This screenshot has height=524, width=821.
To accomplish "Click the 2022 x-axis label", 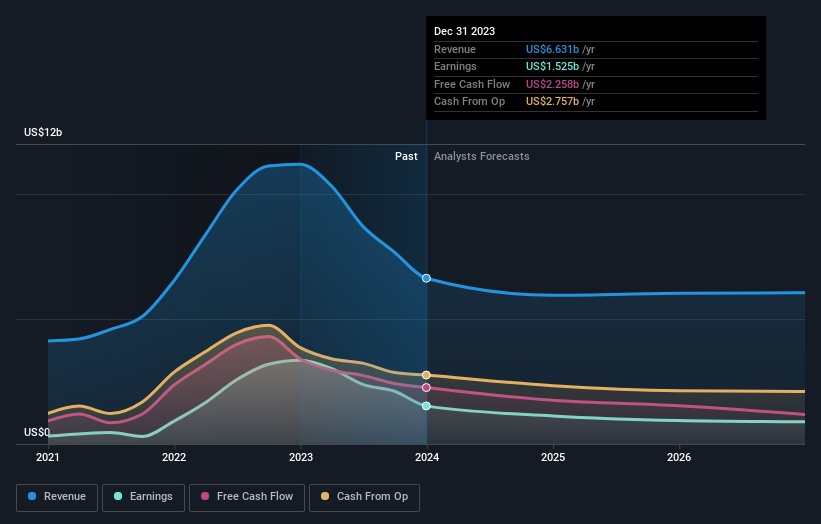I will click(174, 458).
